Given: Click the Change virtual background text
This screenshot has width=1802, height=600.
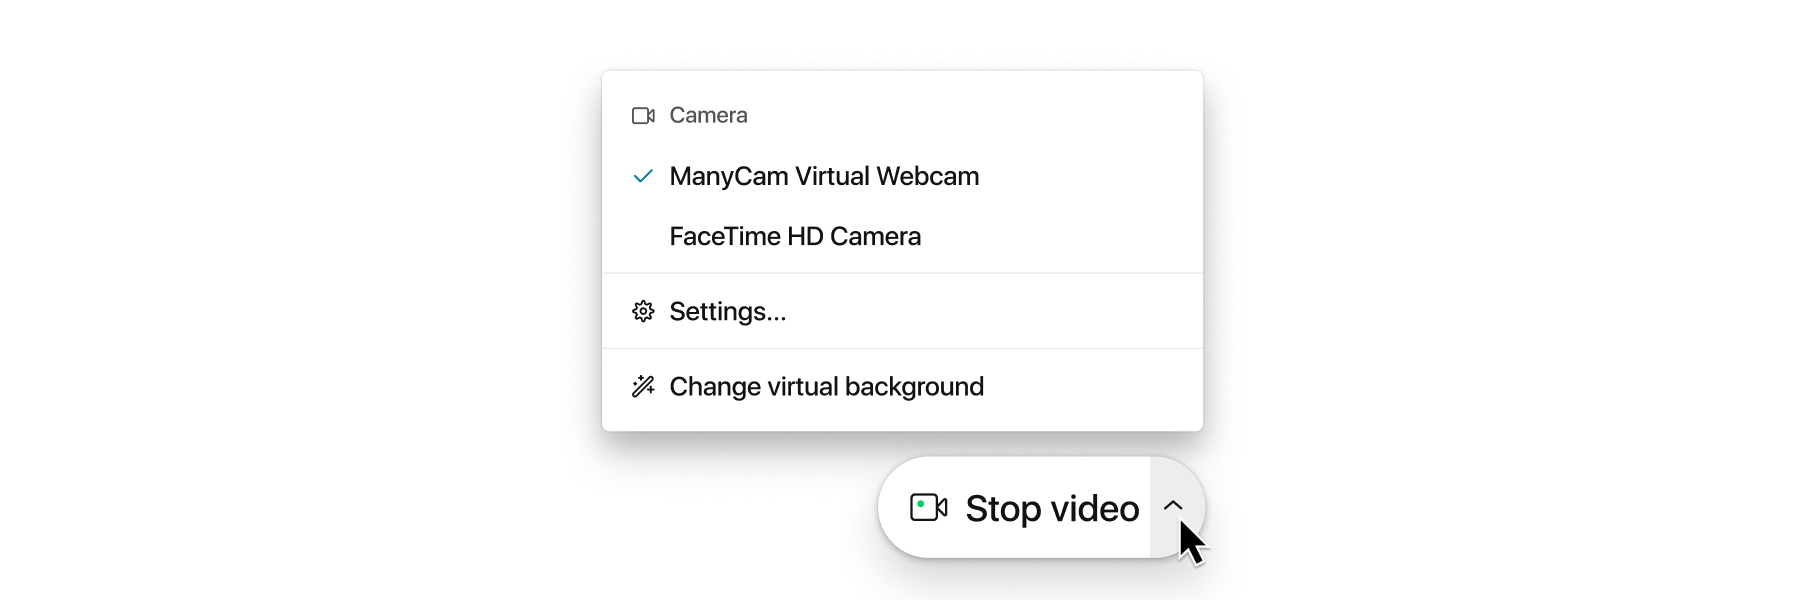Looking at the screenshot, I should point(826,386).
